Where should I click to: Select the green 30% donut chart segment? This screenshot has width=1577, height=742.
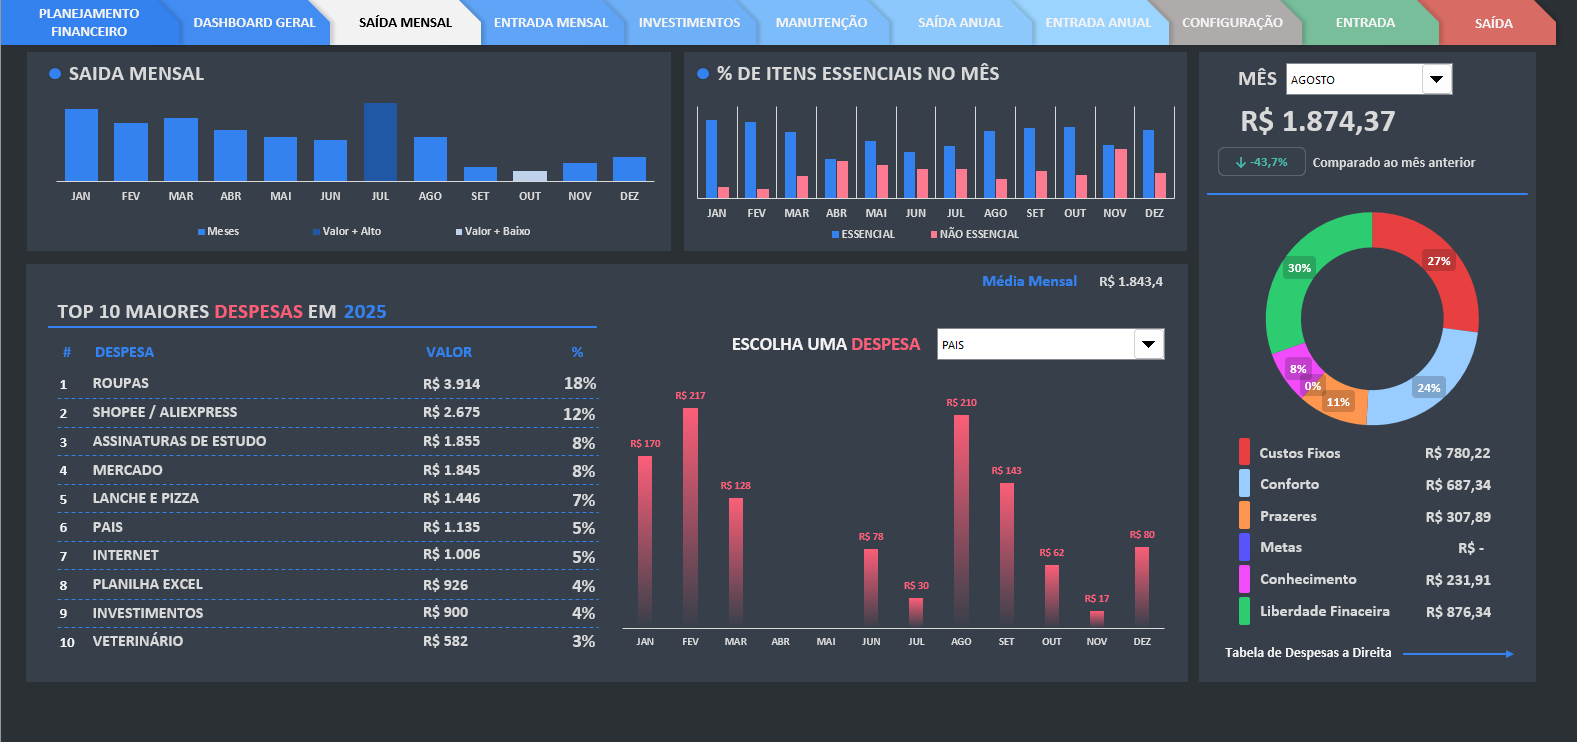point(1300,270)
